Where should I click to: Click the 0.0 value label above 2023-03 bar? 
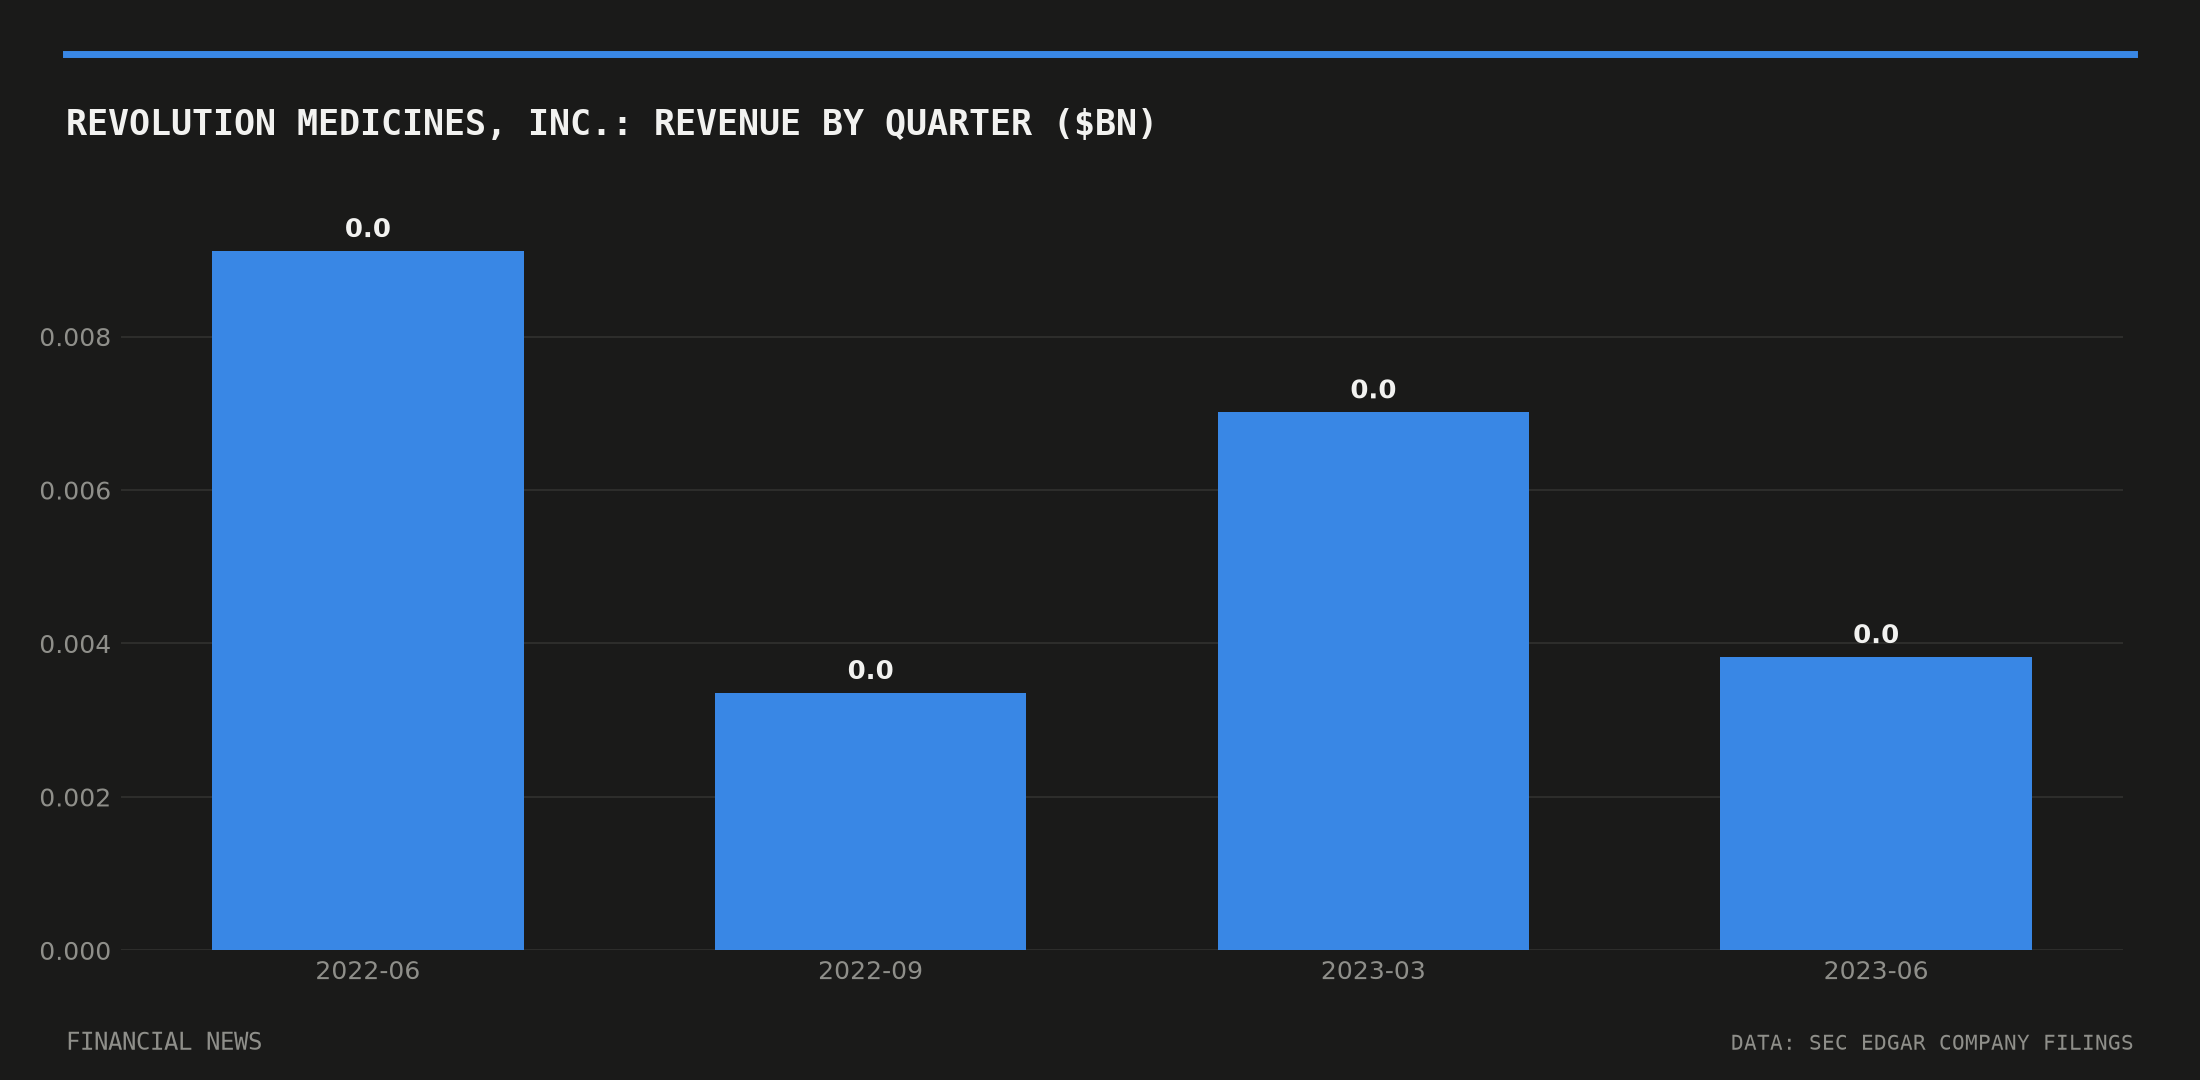[1373, 389]
